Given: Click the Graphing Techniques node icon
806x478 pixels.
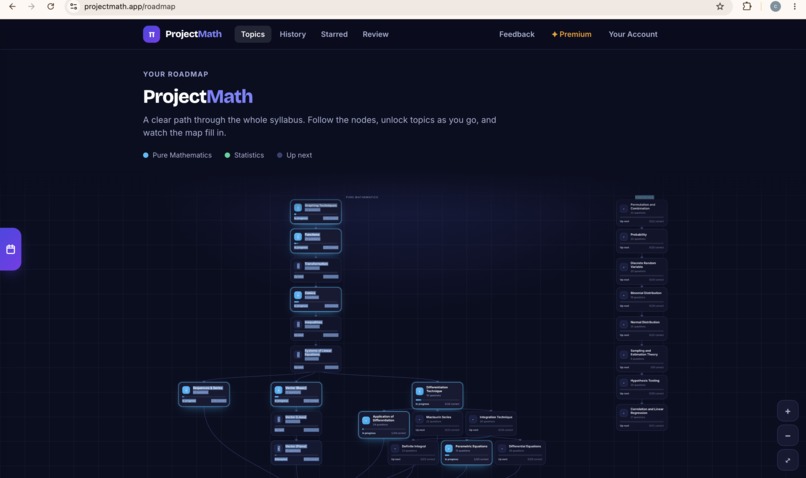Looking at the screenshot, I should point(298,208).
